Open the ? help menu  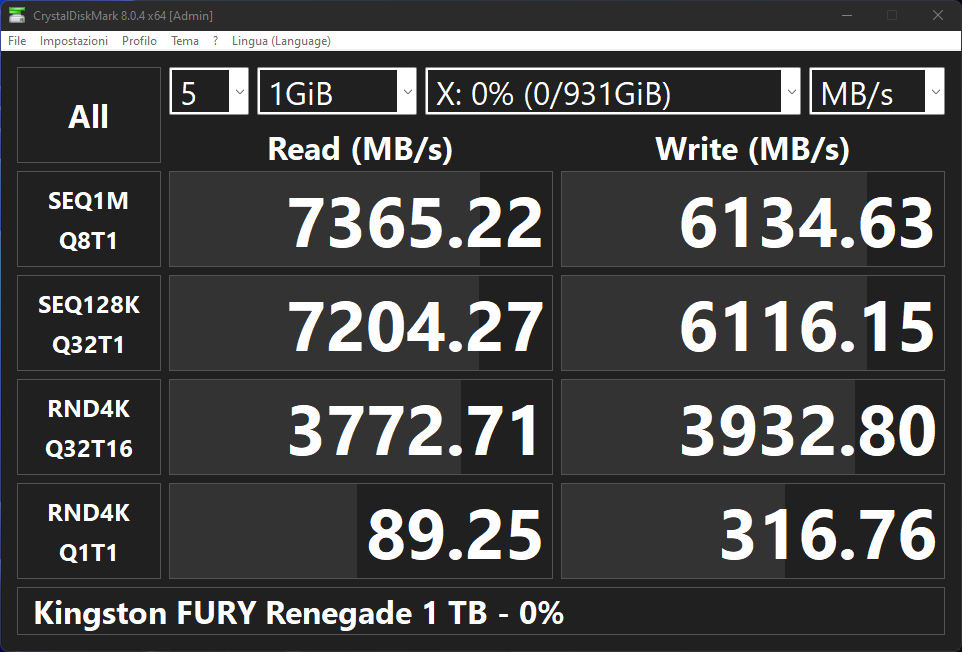[215, 40]
